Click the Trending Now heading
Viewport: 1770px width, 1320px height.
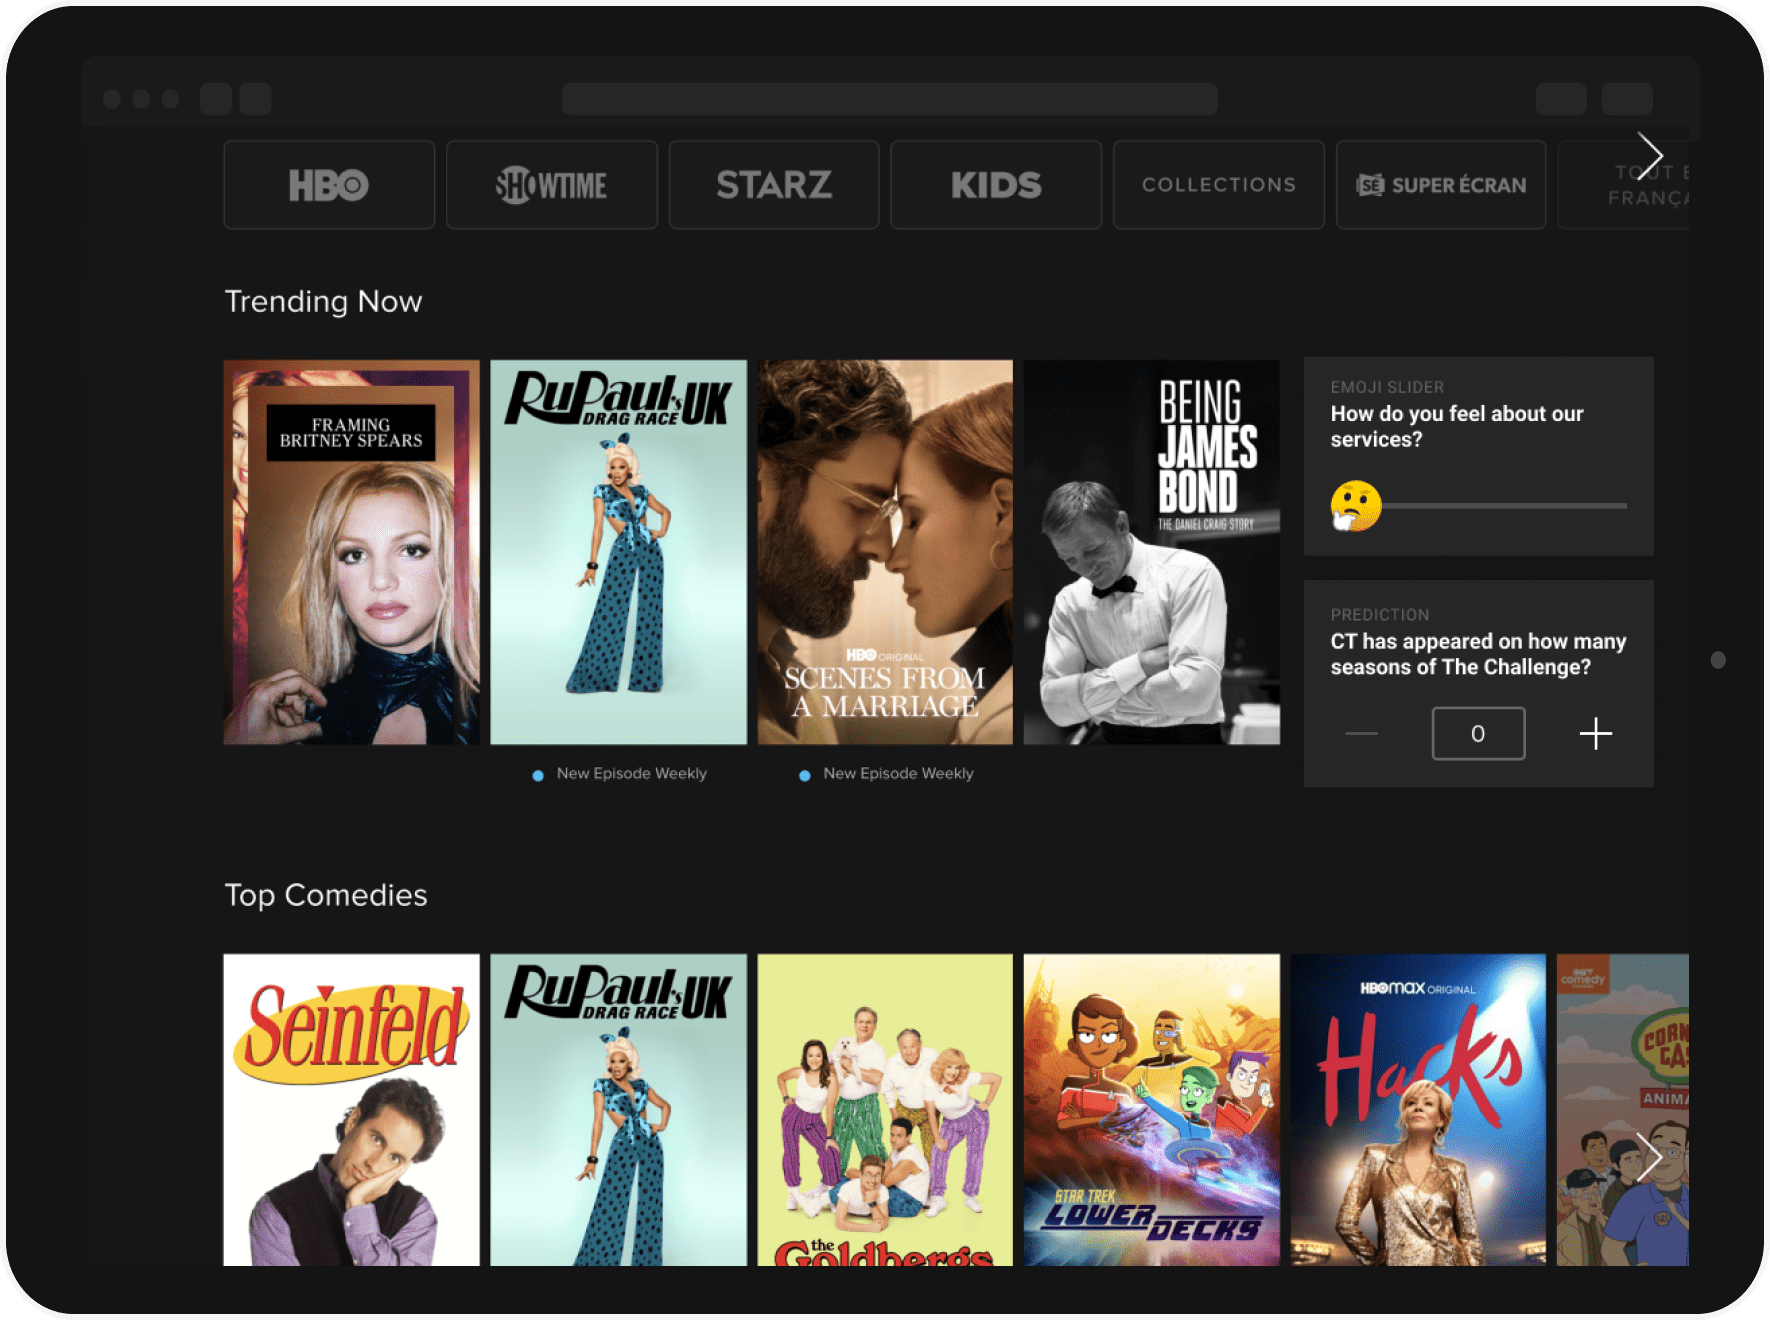click(323, 302)
